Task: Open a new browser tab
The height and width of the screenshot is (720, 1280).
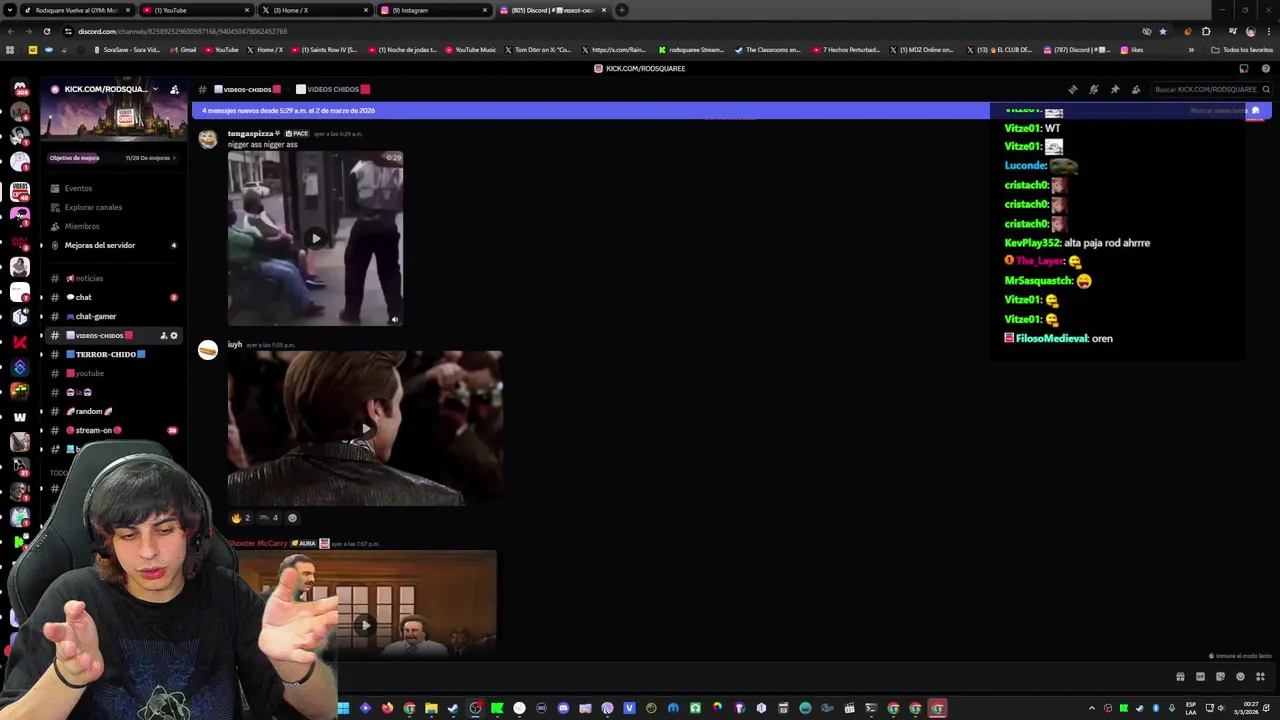Action: [622, 10]
